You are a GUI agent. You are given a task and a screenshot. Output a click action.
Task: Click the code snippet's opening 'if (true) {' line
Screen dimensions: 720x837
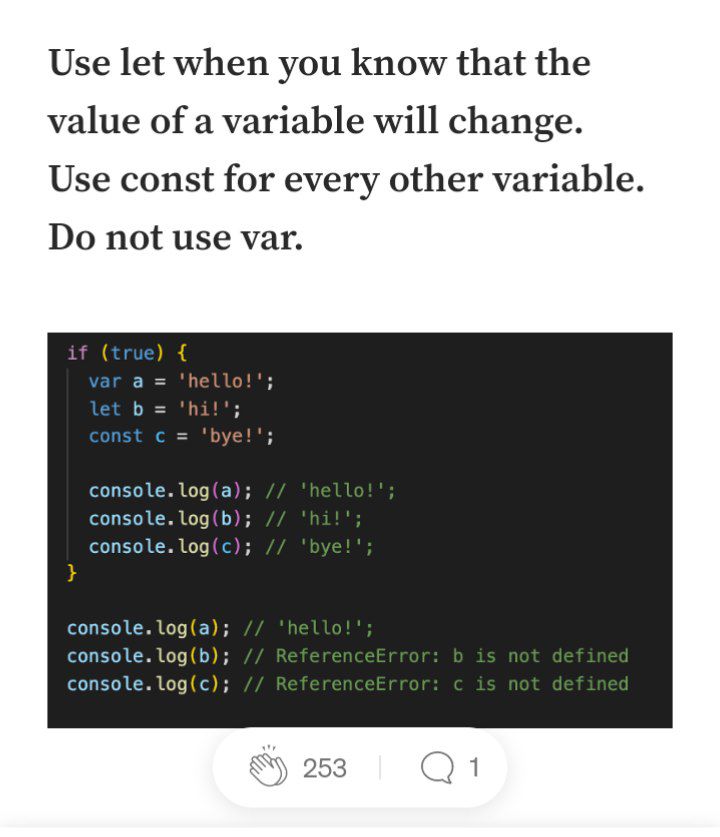point(126,353)
